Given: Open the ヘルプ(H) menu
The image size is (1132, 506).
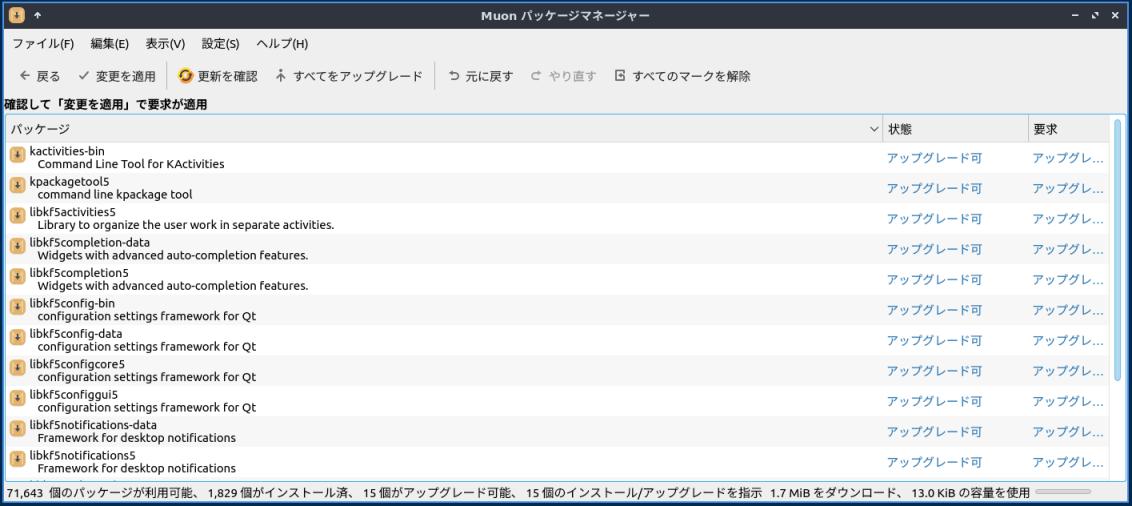Looking at the screenshot, I should (282, 43).
